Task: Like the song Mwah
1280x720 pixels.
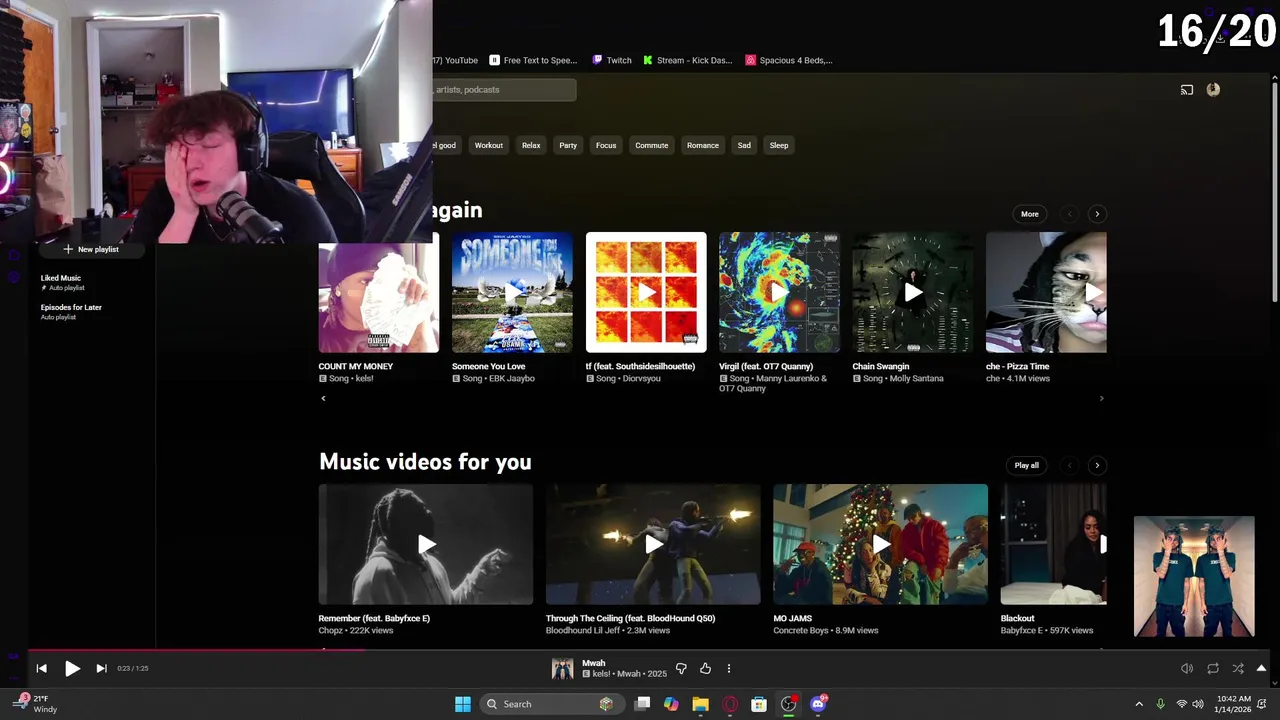Action: (705, 668)
